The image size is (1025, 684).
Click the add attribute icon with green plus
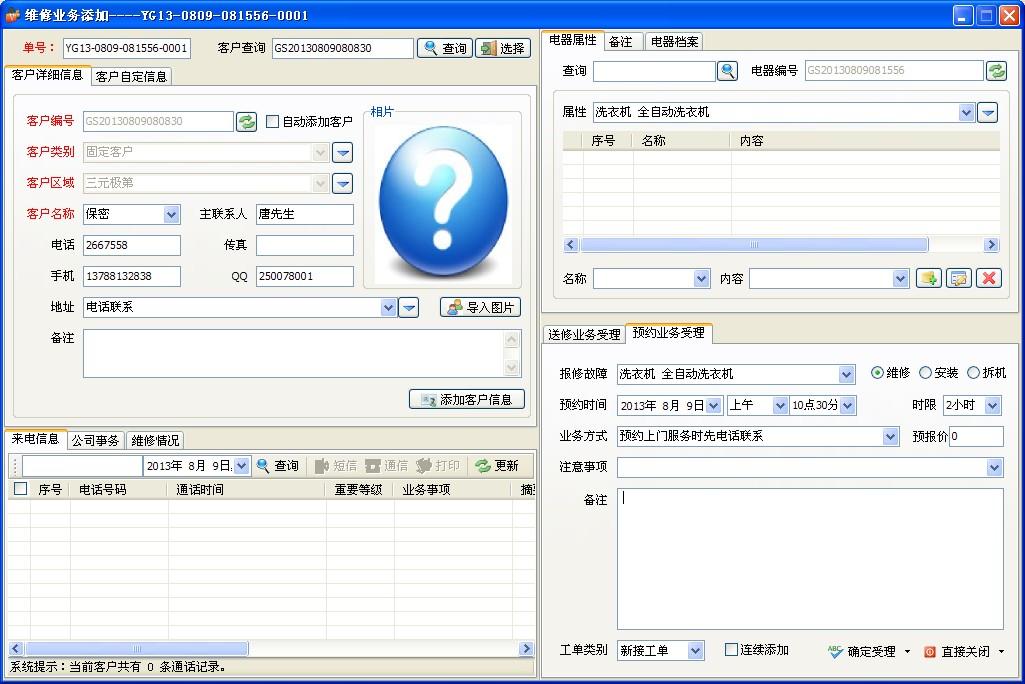point(928,279)
